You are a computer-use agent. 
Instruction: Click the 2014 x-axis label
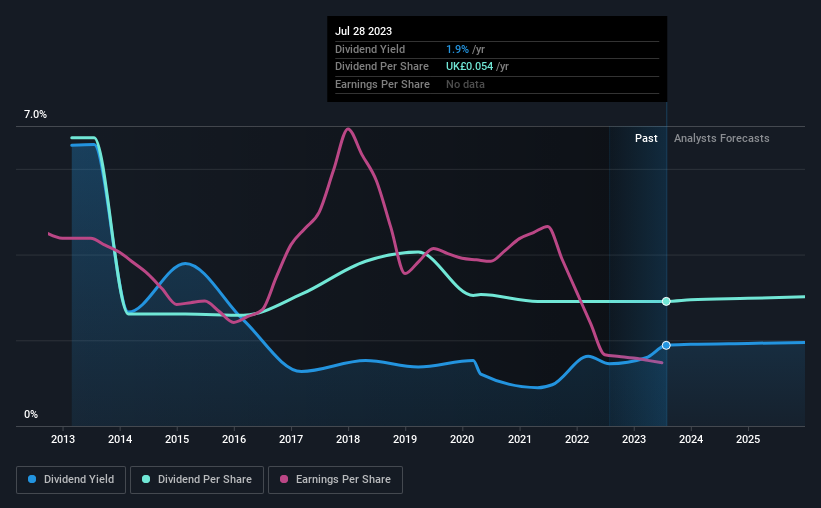pos(120,439)
